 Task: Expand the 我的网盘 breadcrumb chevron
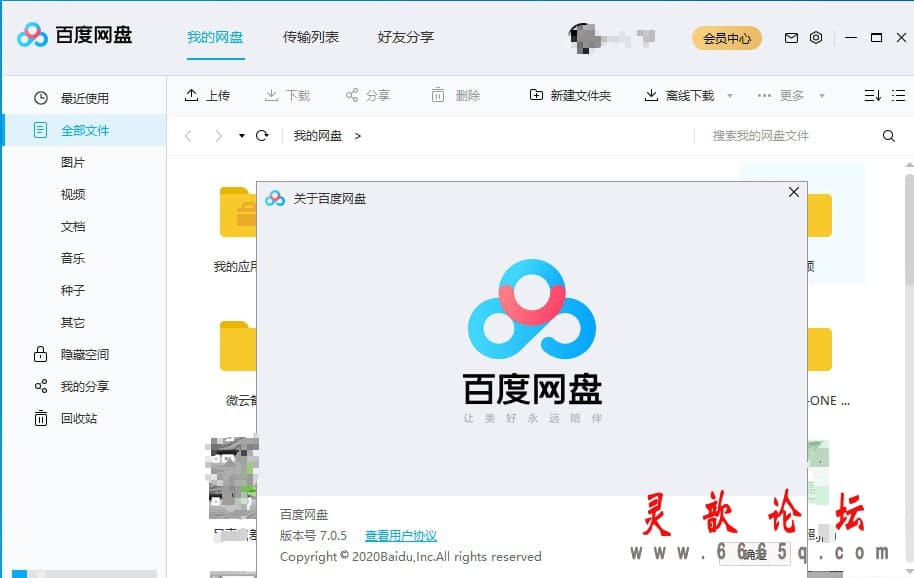358,136
